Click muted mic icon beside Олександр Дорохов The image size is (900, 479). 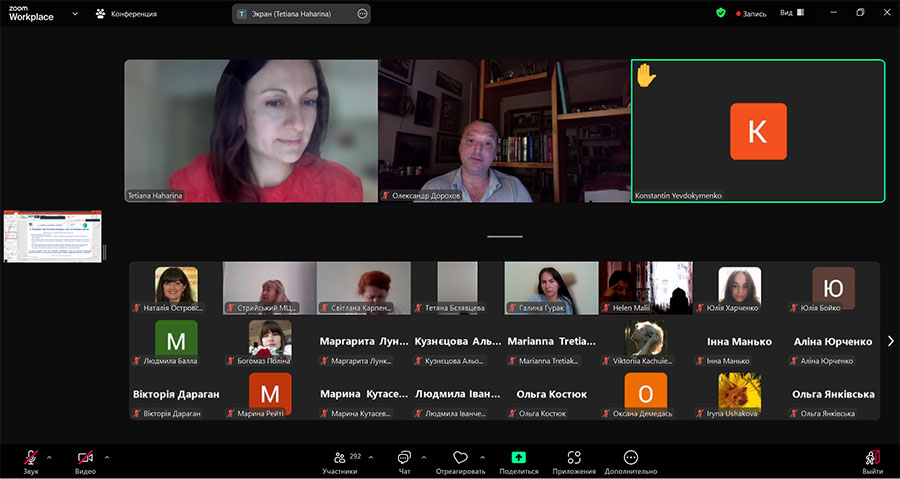click(387, 196)
